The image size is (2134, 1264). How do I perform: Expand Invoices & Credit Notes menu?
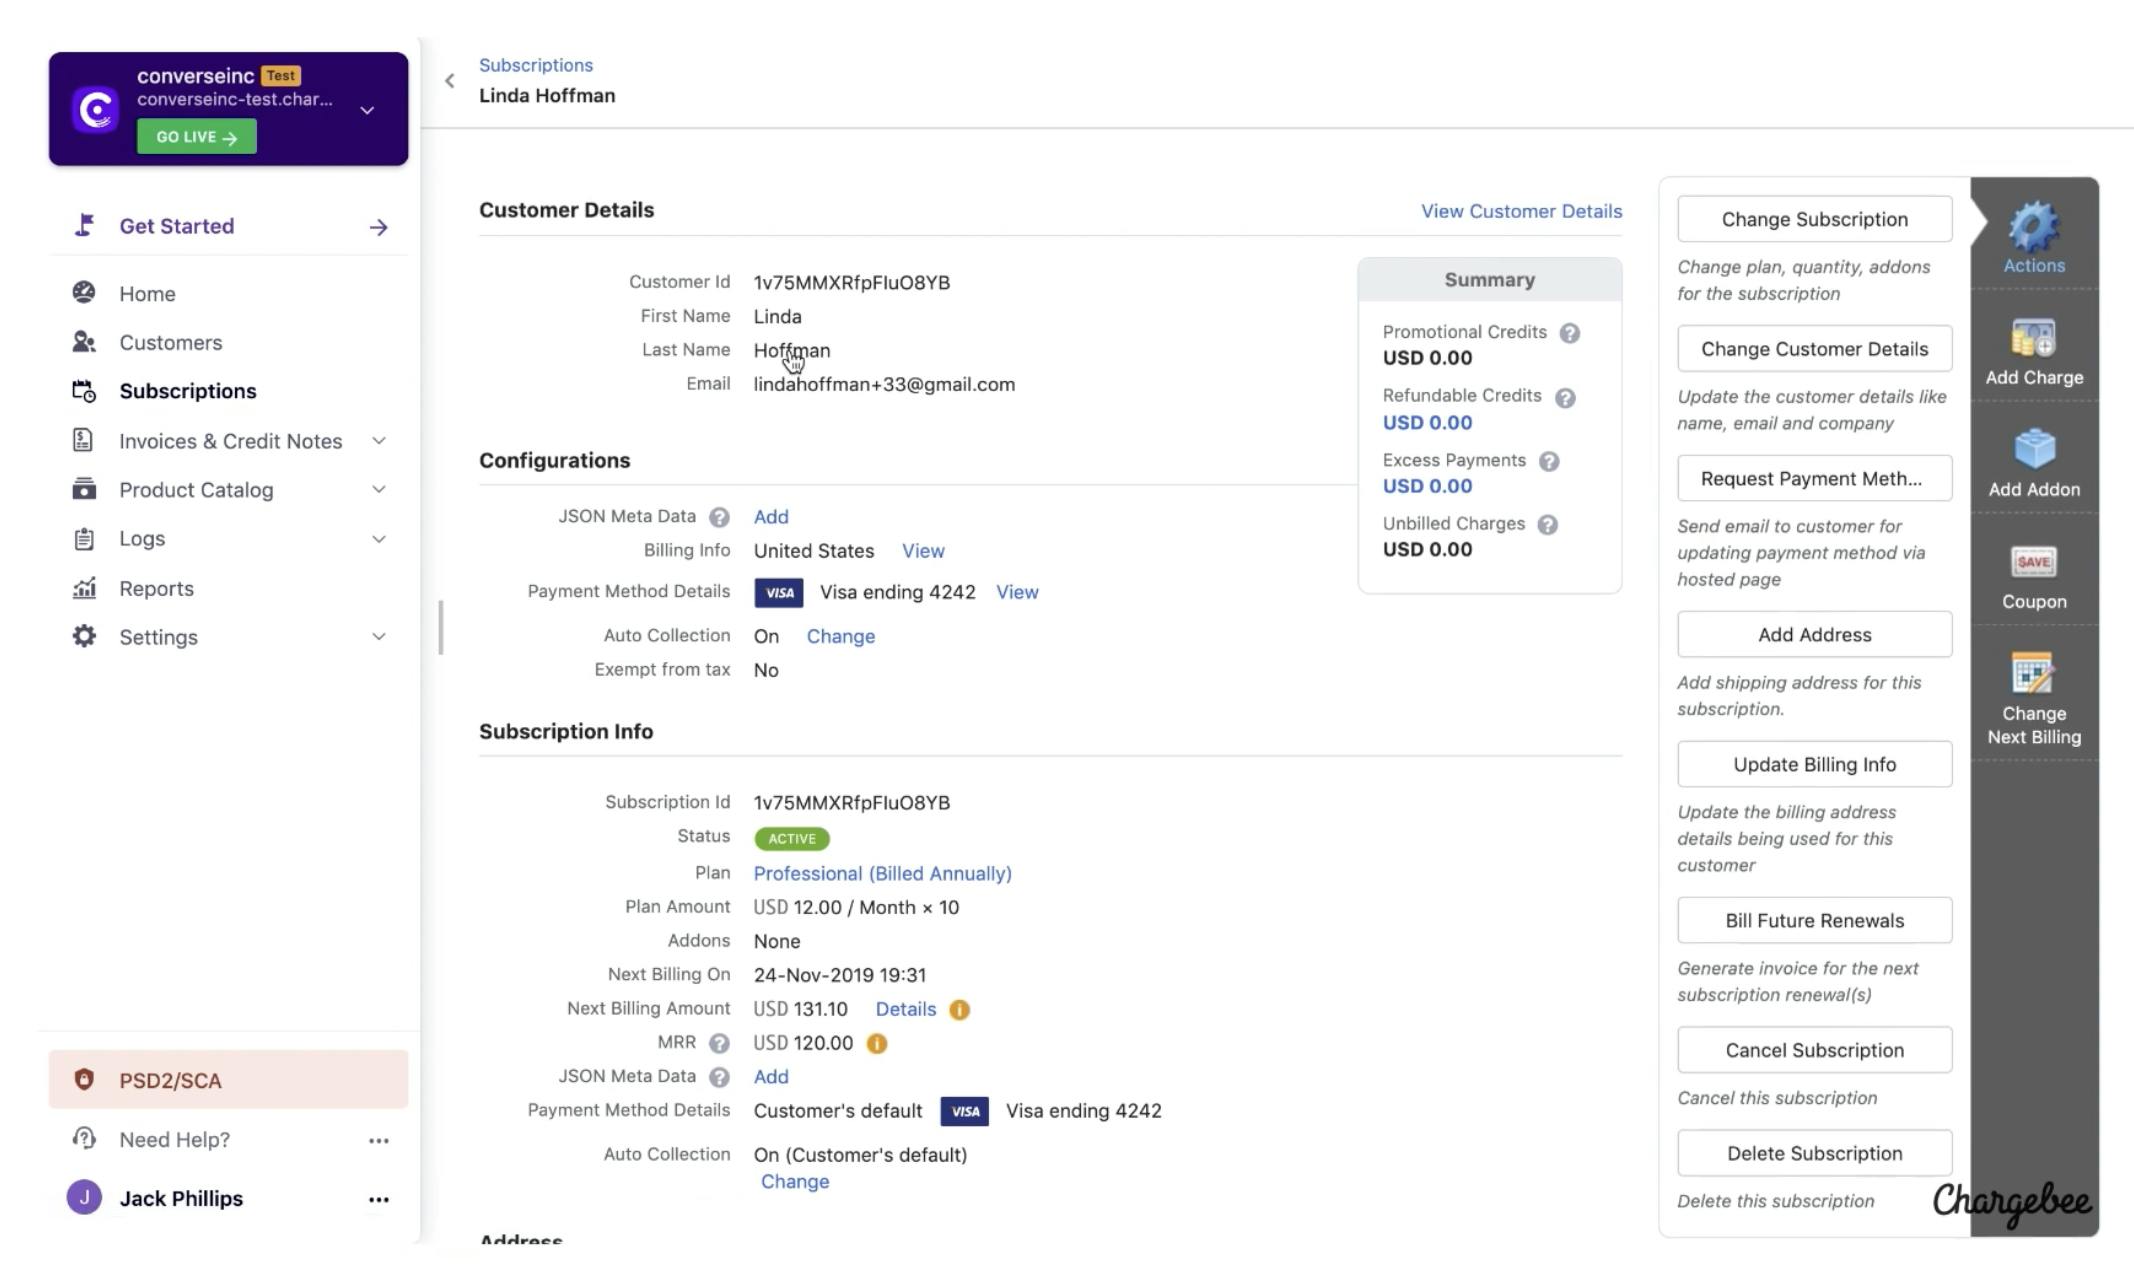coord(379,441)
